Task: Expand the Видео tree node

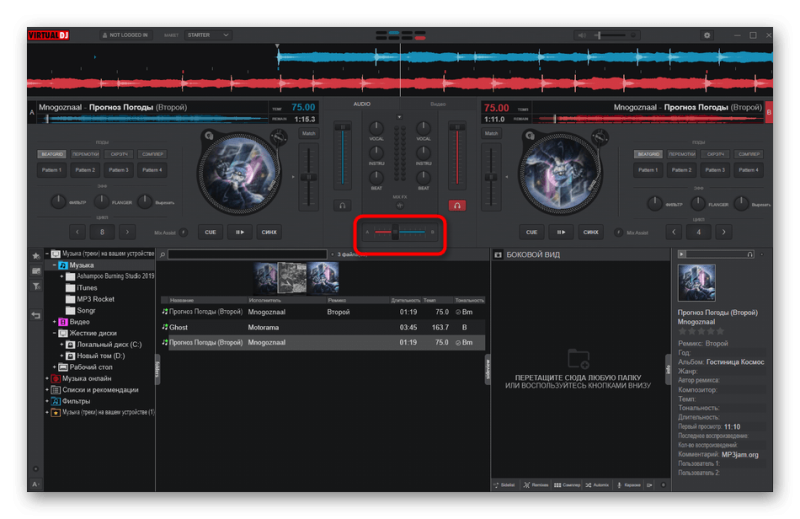Action: (x=54, y=322)
